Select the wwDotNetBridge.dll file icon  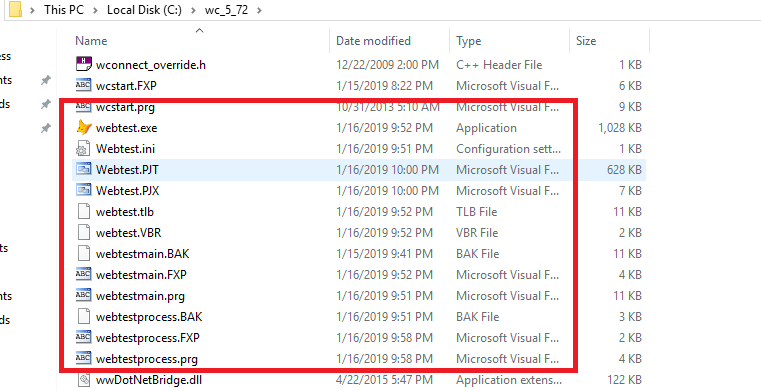tap(83, 379)
